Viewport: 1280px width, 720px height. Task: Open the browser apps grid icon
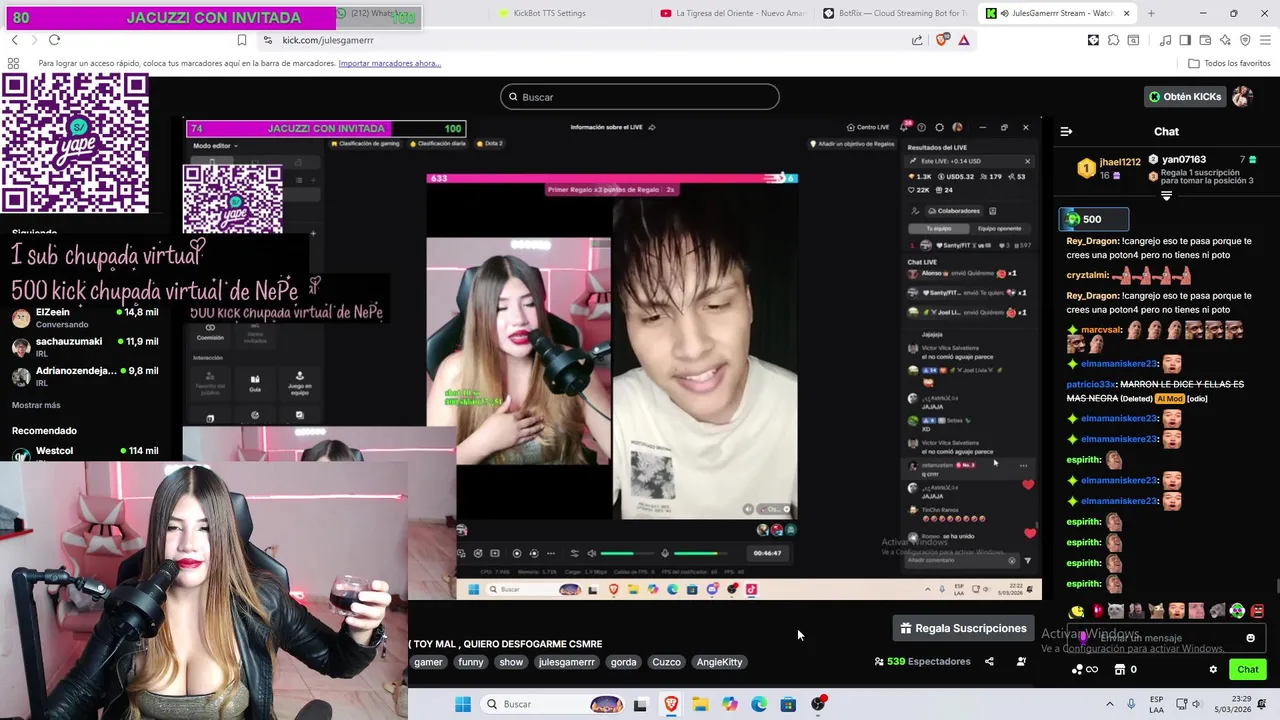coord(13,63)
